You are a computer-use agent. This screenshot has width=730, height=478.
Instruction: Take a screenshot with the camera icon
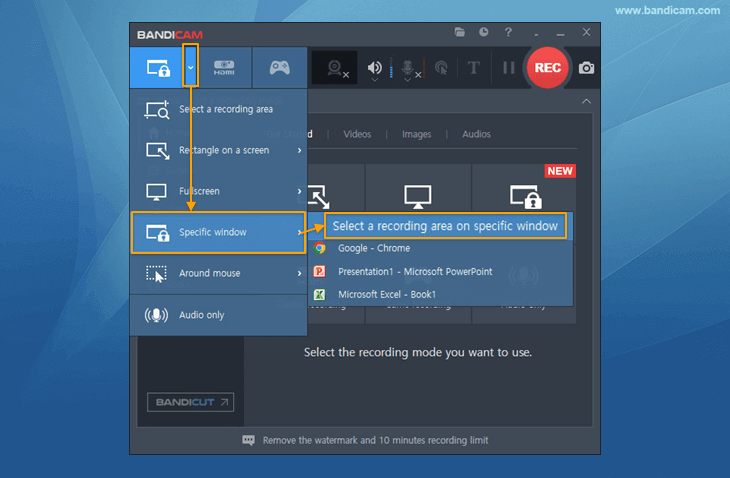(x=586, y=68)
